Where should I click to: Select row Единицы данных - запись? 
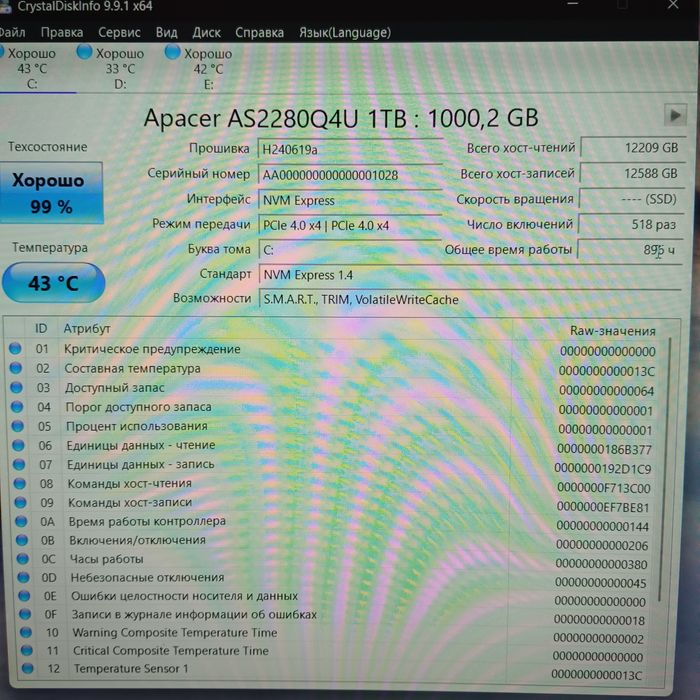334,466
